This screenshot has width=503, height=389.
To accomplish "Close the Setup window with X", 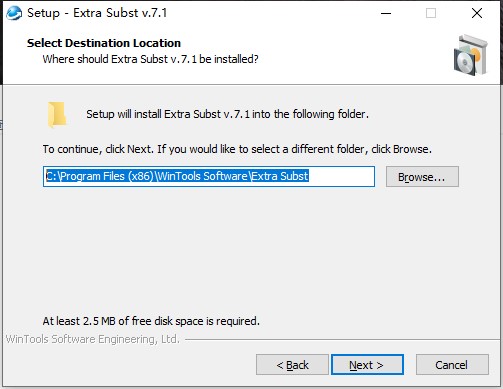I will (477, 13).
